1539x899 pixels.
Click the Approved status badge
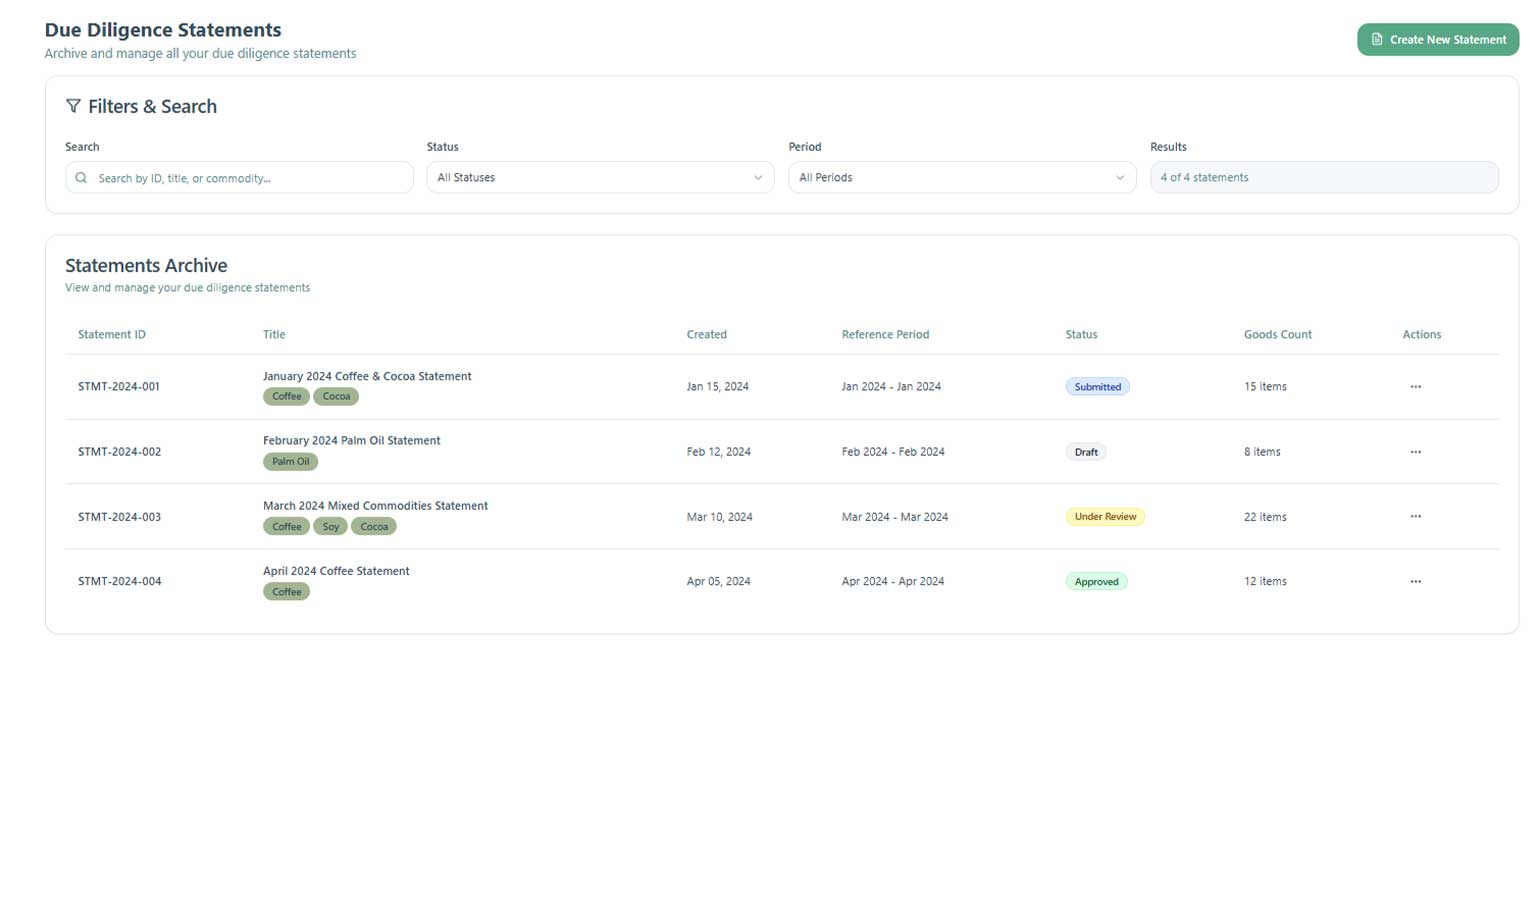[x=1096, y=582]
